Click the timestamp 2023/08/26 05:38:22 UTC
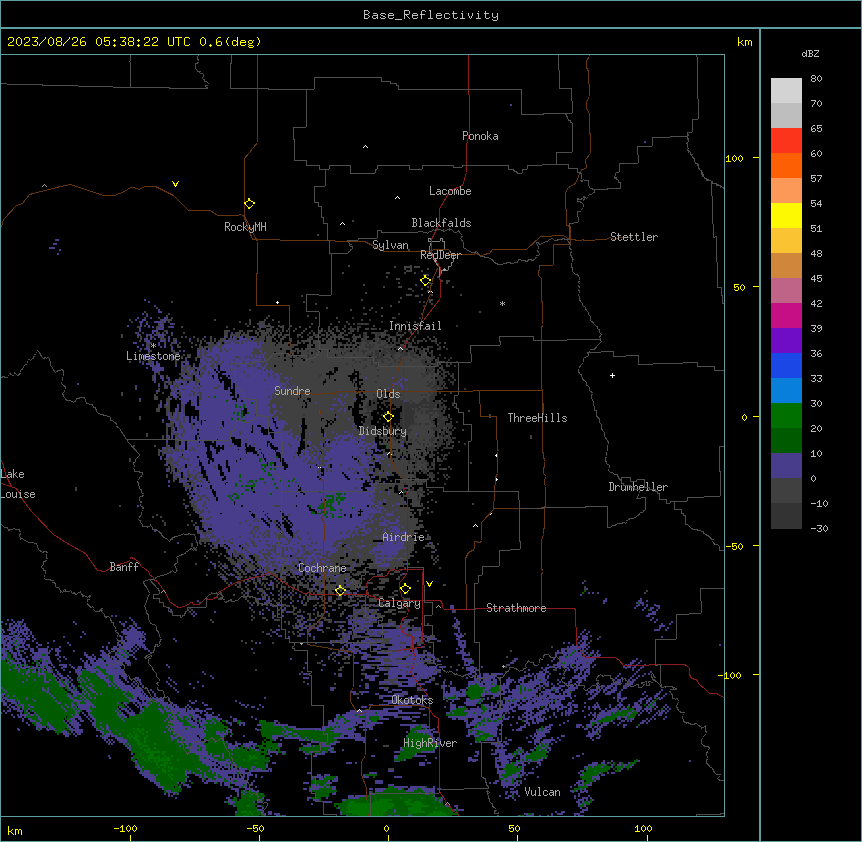Image resolution: width=862 pixels, height=842 pixels. [99, 42]
